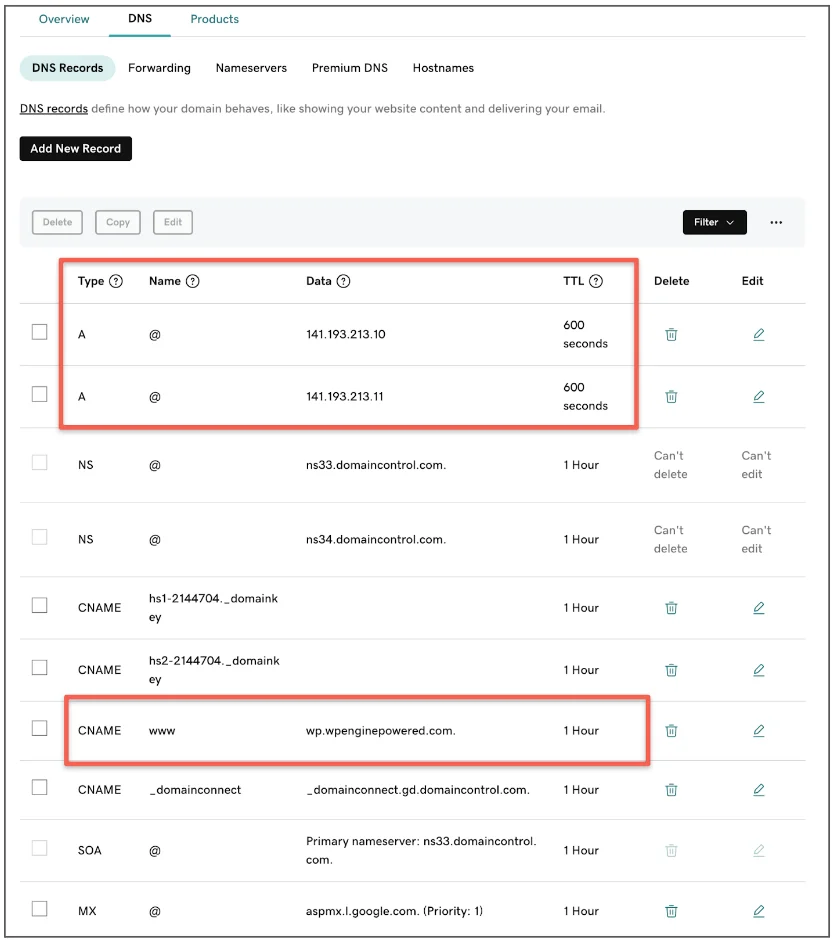This screenshot has width=833, height=940.
Task: Delete the MX record for aspmx.l.google.com
Action: pos(670,910)
